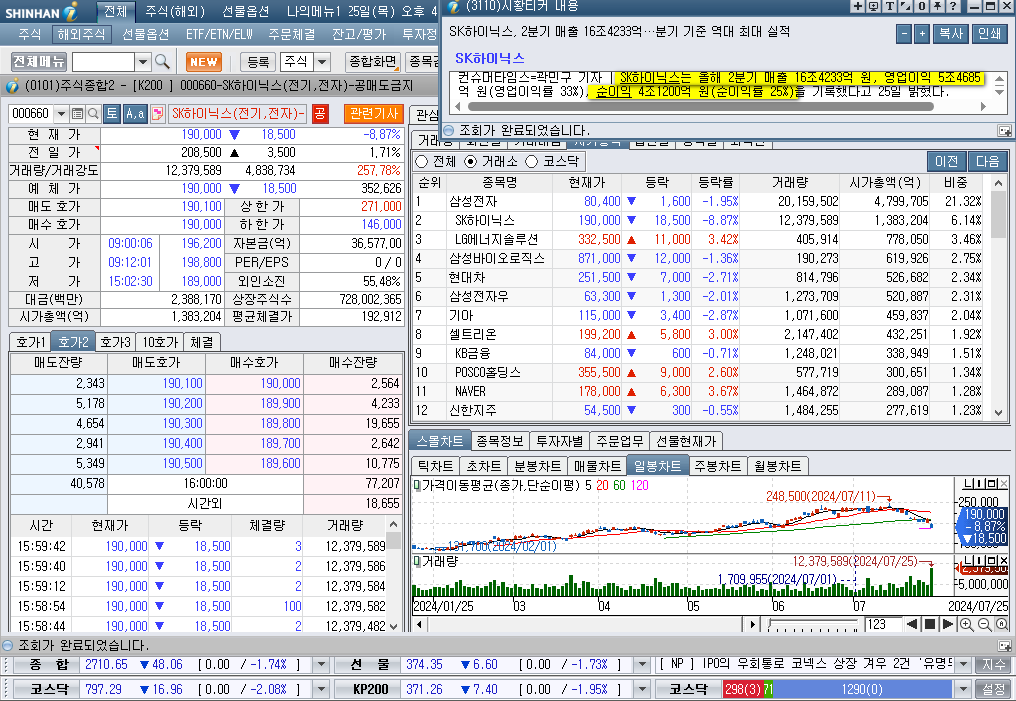Image resolution: width=1016 pixels, height=701 pixels.
Task: Open the stock code 000660 dropdown
Action: pos(62,114)
